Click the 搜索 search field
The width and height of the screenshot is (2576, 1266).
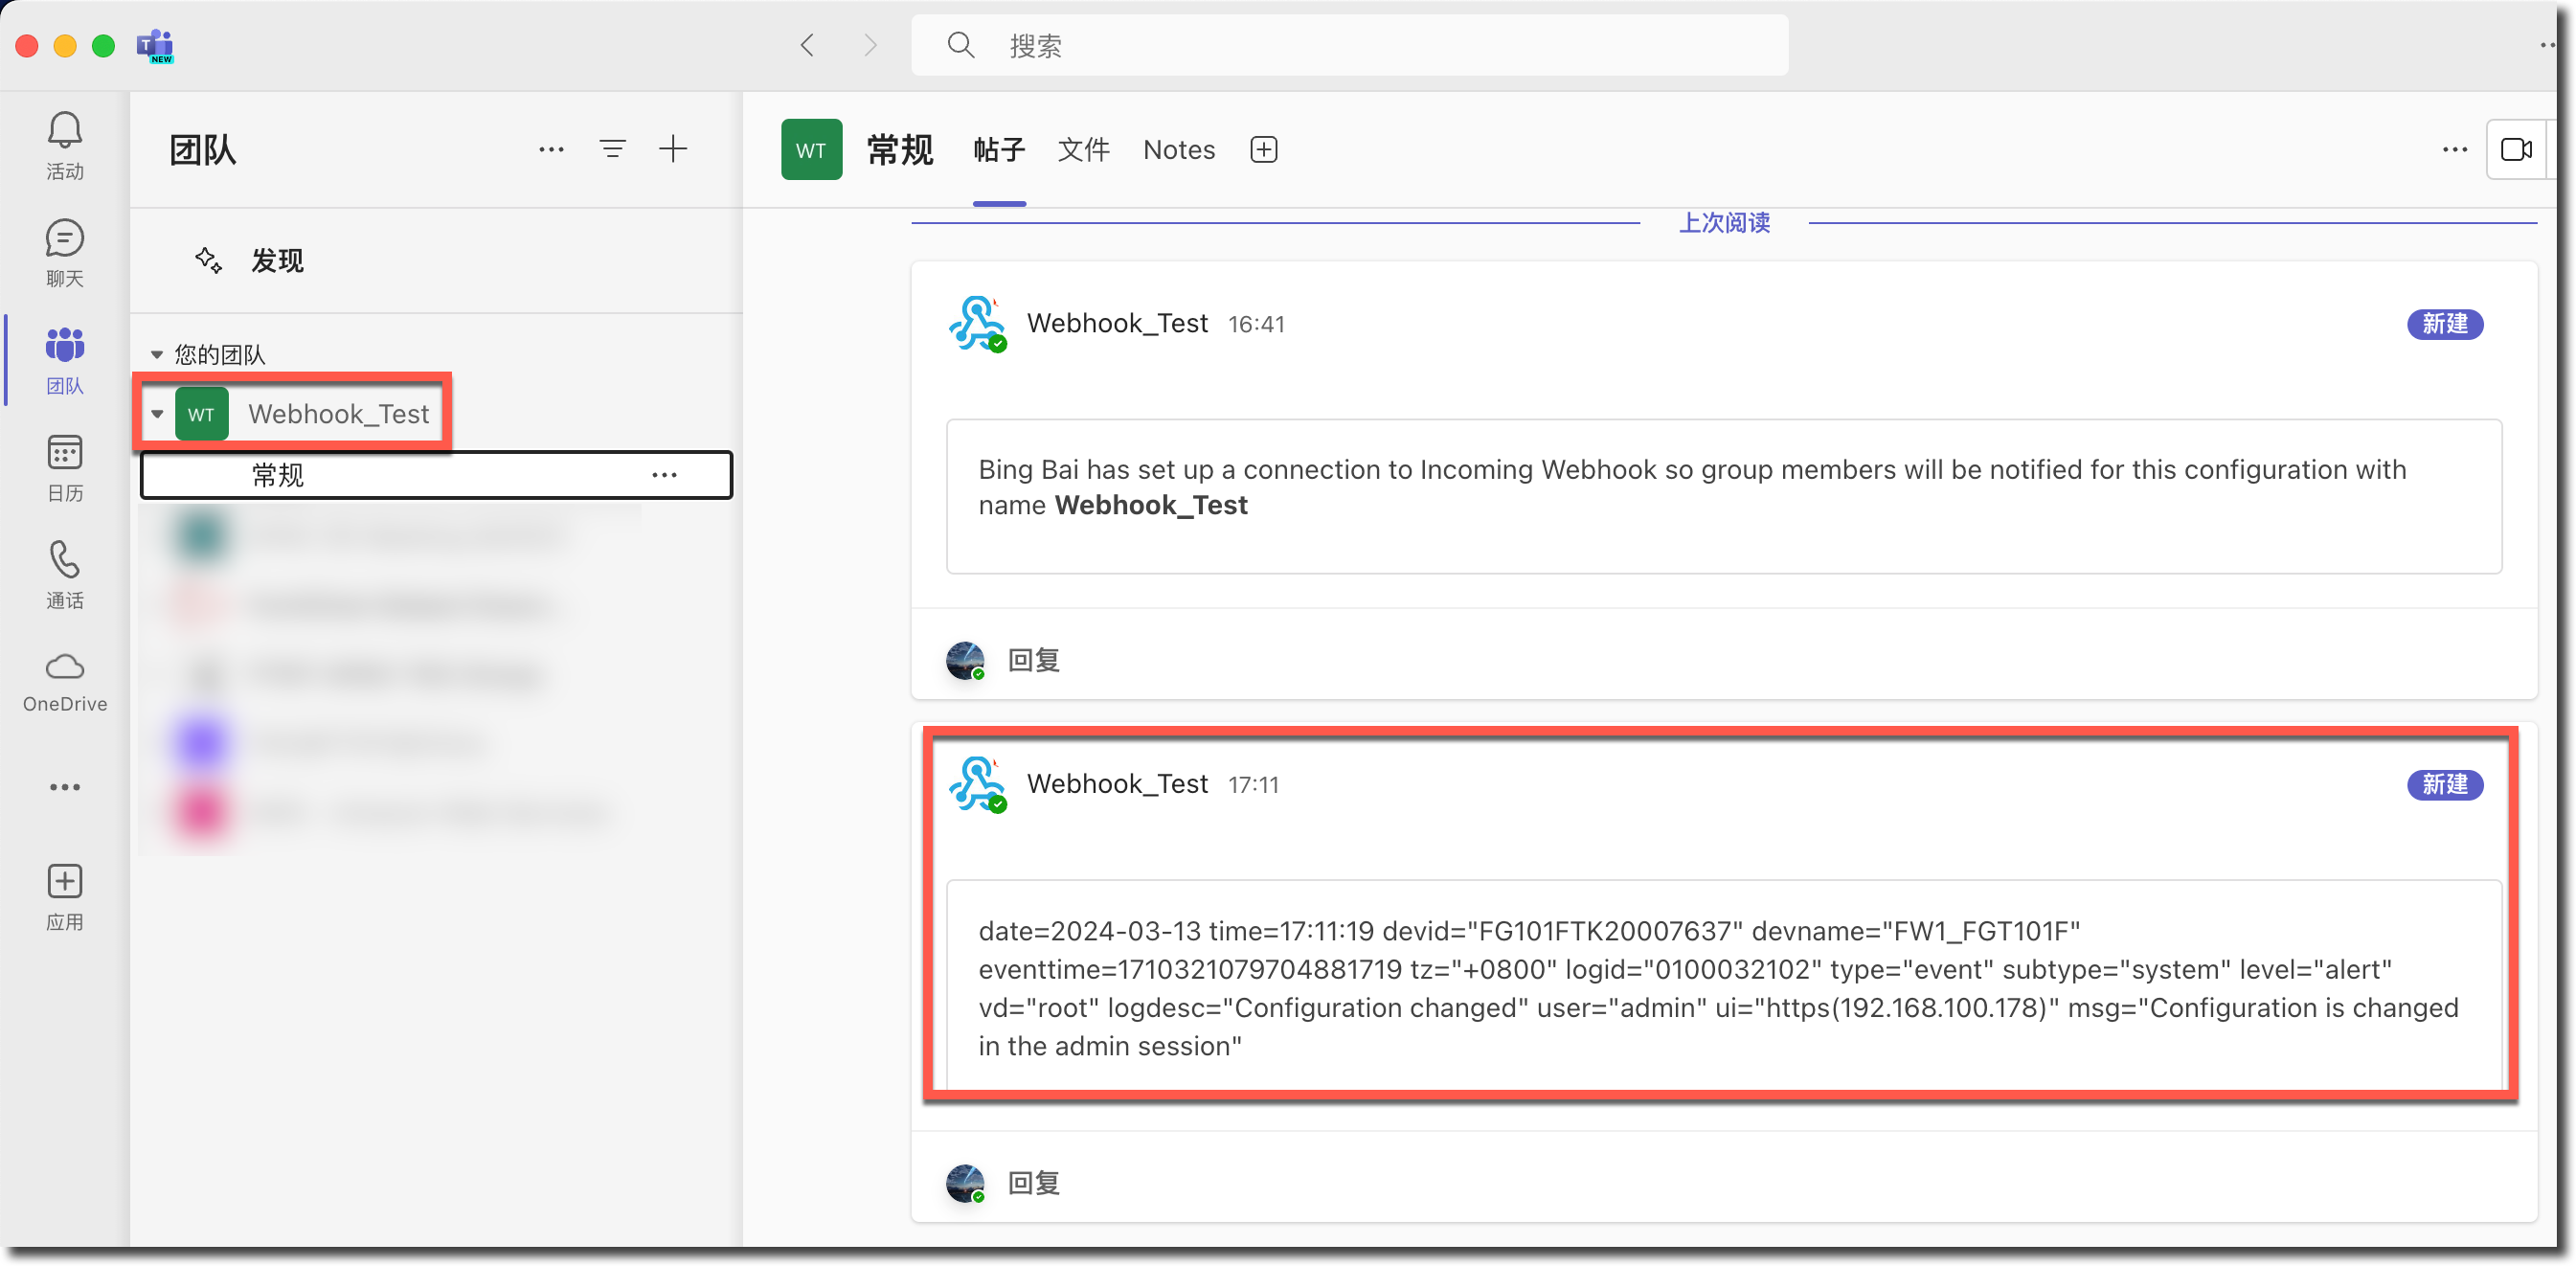click(x=1350, y=45)
